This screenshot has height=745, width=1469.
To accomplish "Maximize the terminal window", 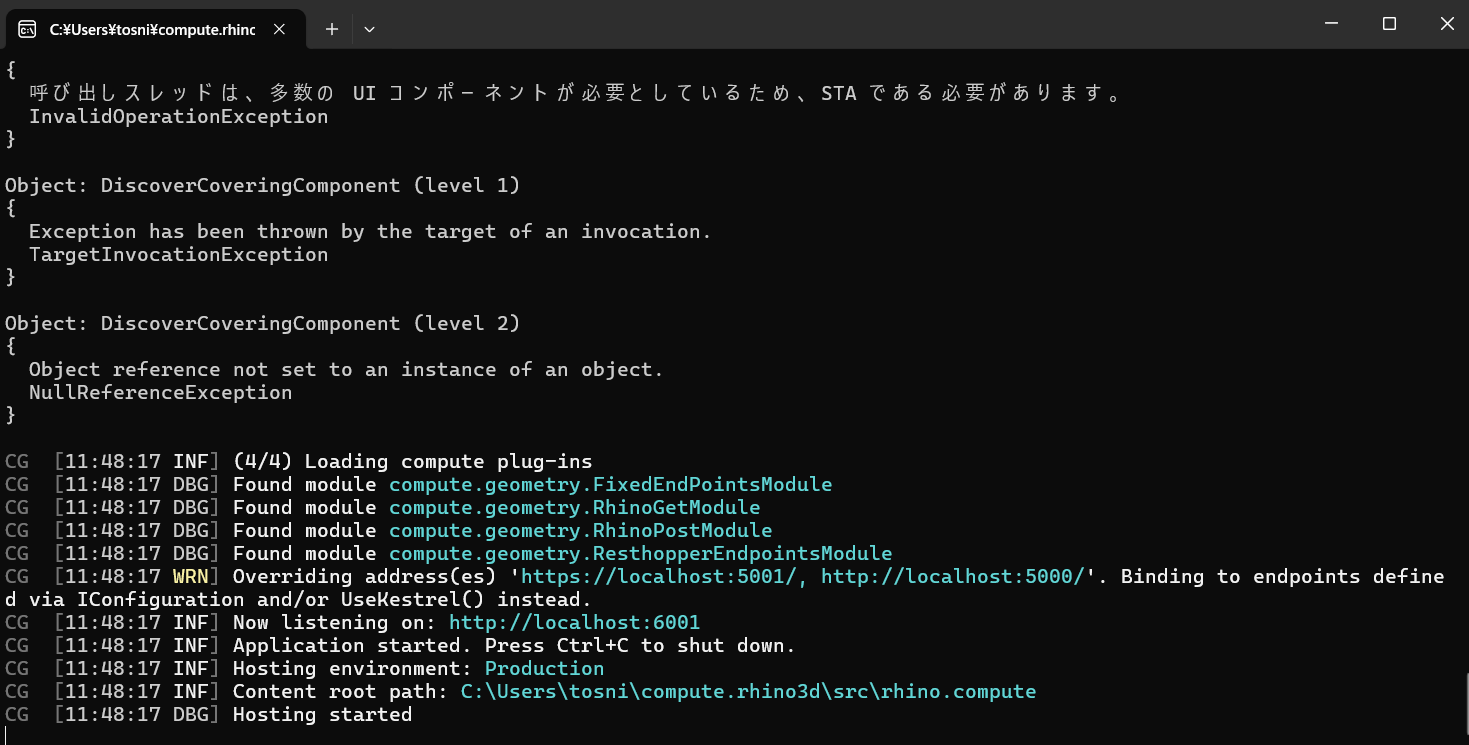I will point(1388,23).
